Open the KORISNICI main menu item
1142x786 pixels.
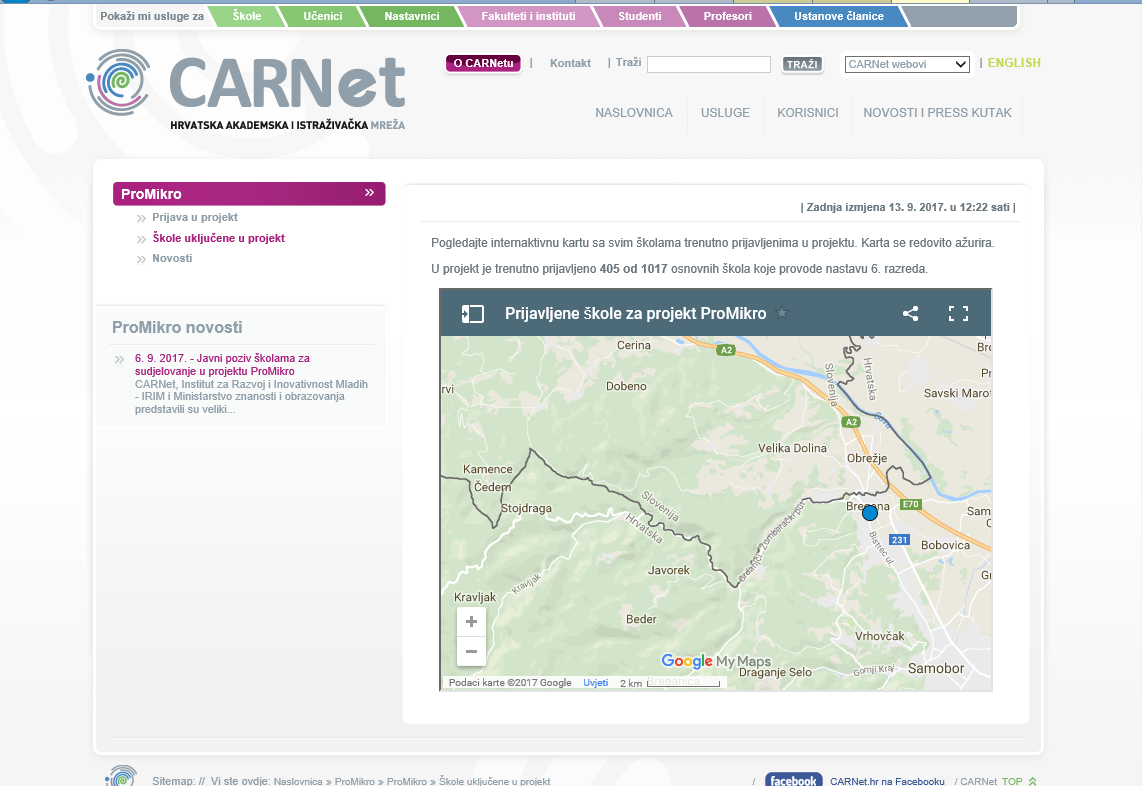808,113
